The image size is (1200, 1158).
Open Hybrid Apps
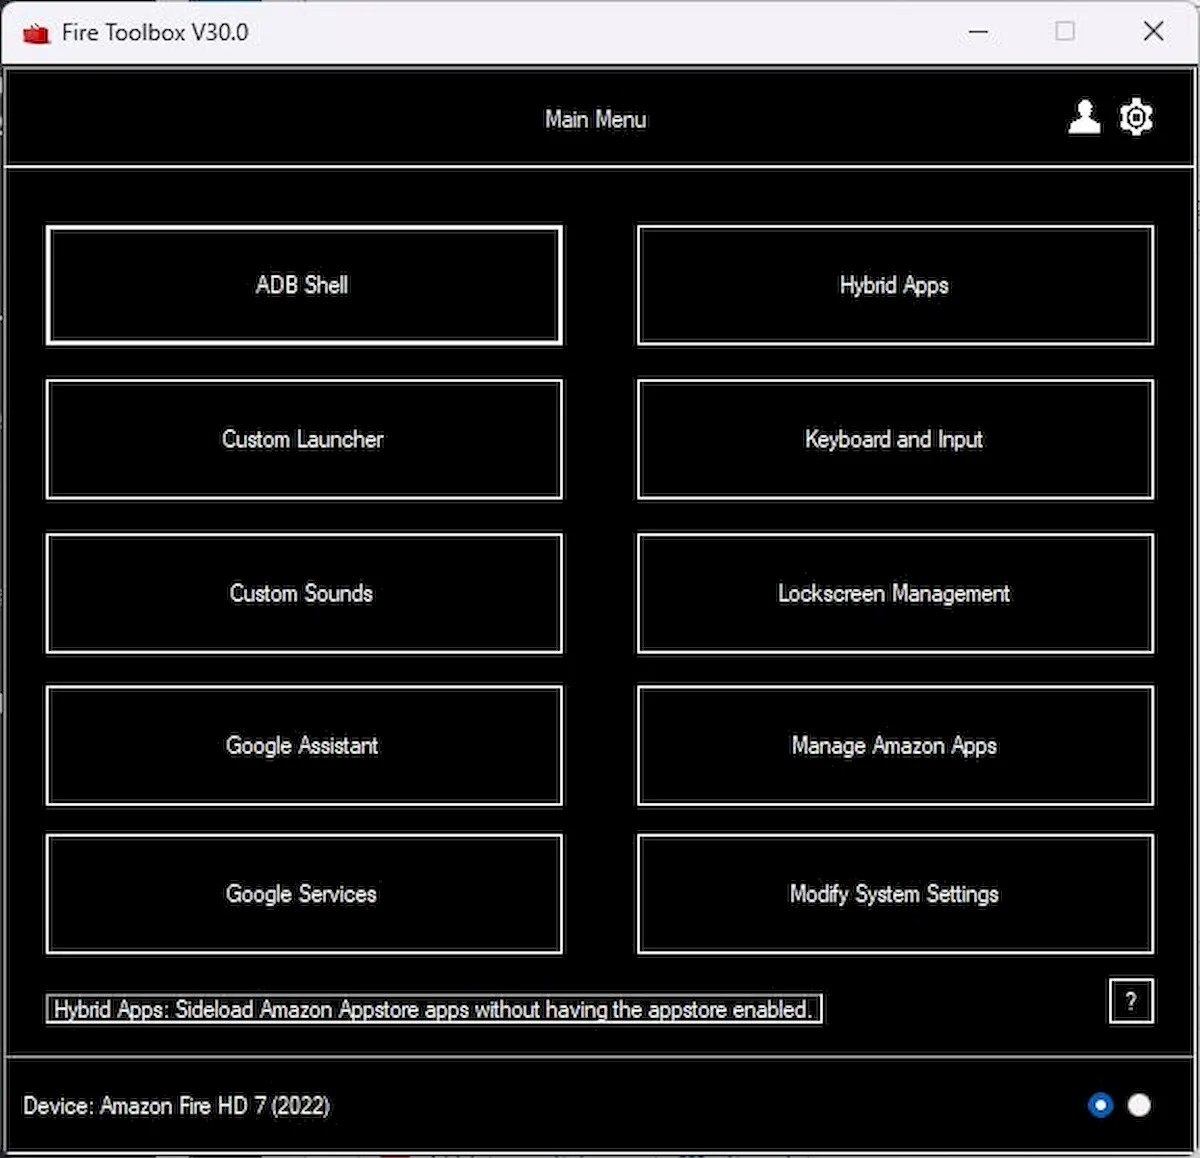pyautogui.click(x=893, y=285)
